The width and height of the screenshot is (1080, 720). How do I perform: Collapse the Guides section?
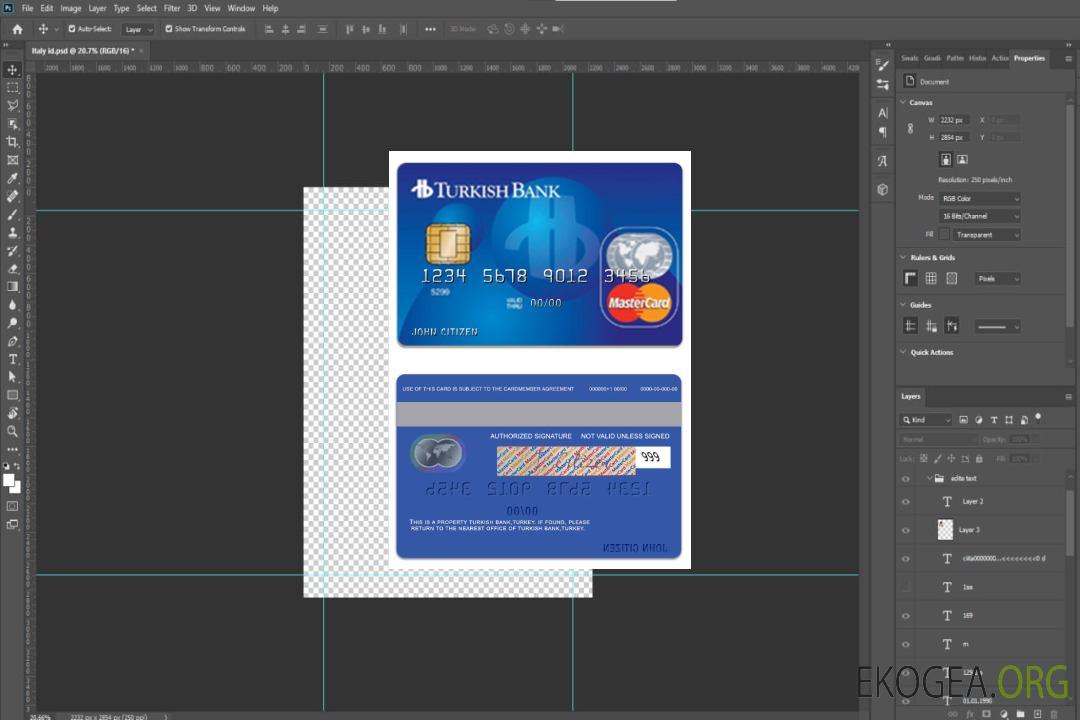[x=903, y=305]
